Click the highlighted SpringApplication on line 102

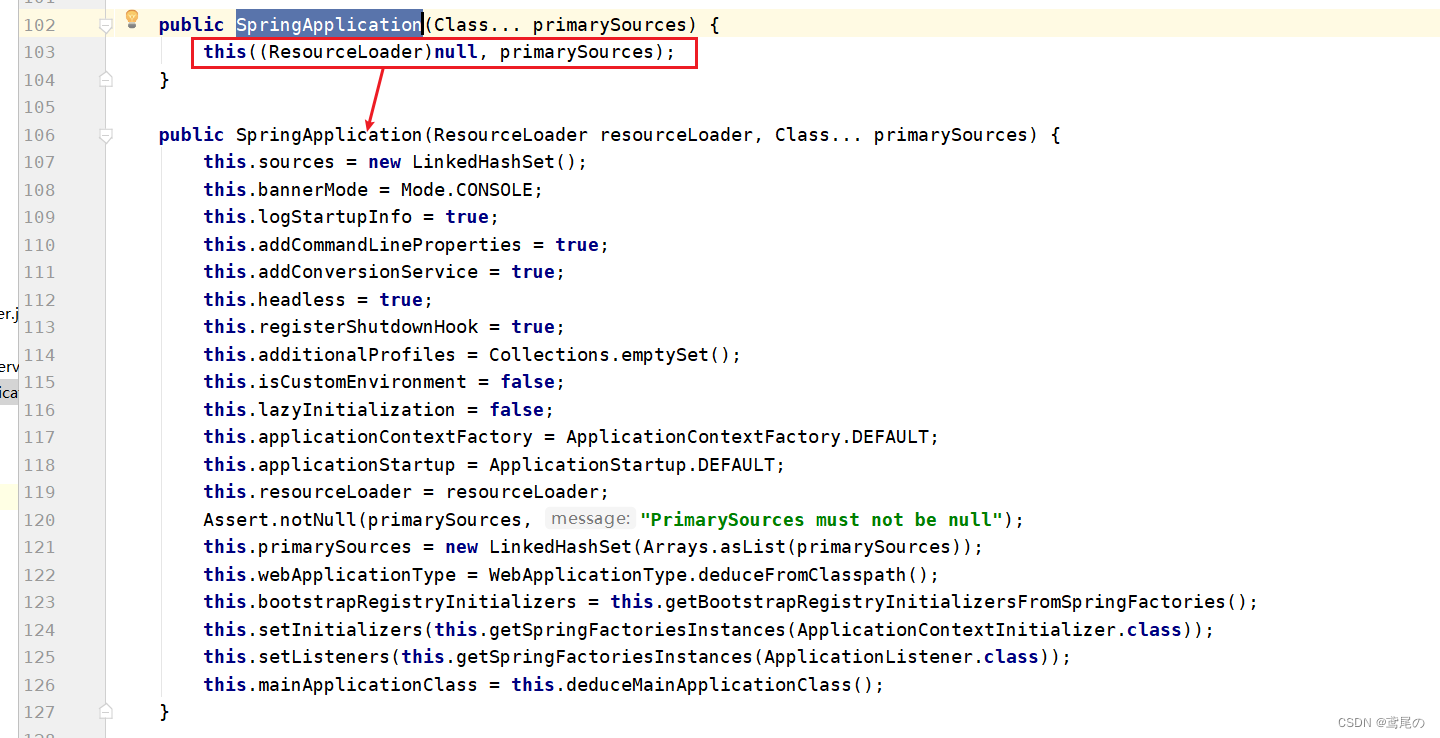point(329,25)
